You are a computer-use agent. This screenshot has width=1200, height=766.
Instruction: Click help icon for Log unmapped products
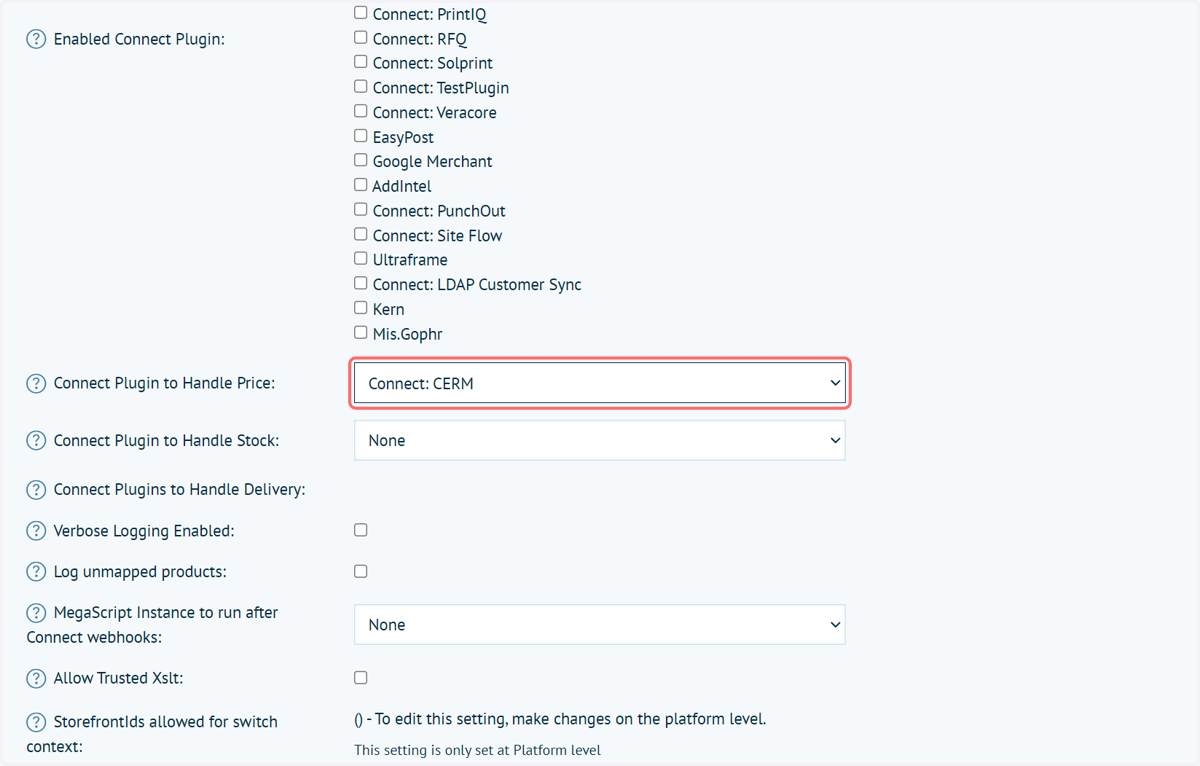[36, 572]
